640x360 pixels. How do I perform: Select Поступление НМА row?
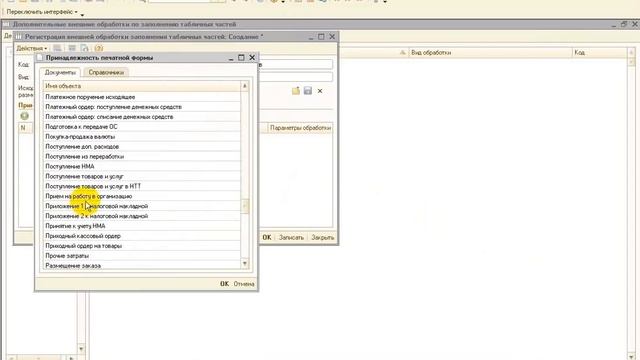pyautogui.click(x=142, y=167)
